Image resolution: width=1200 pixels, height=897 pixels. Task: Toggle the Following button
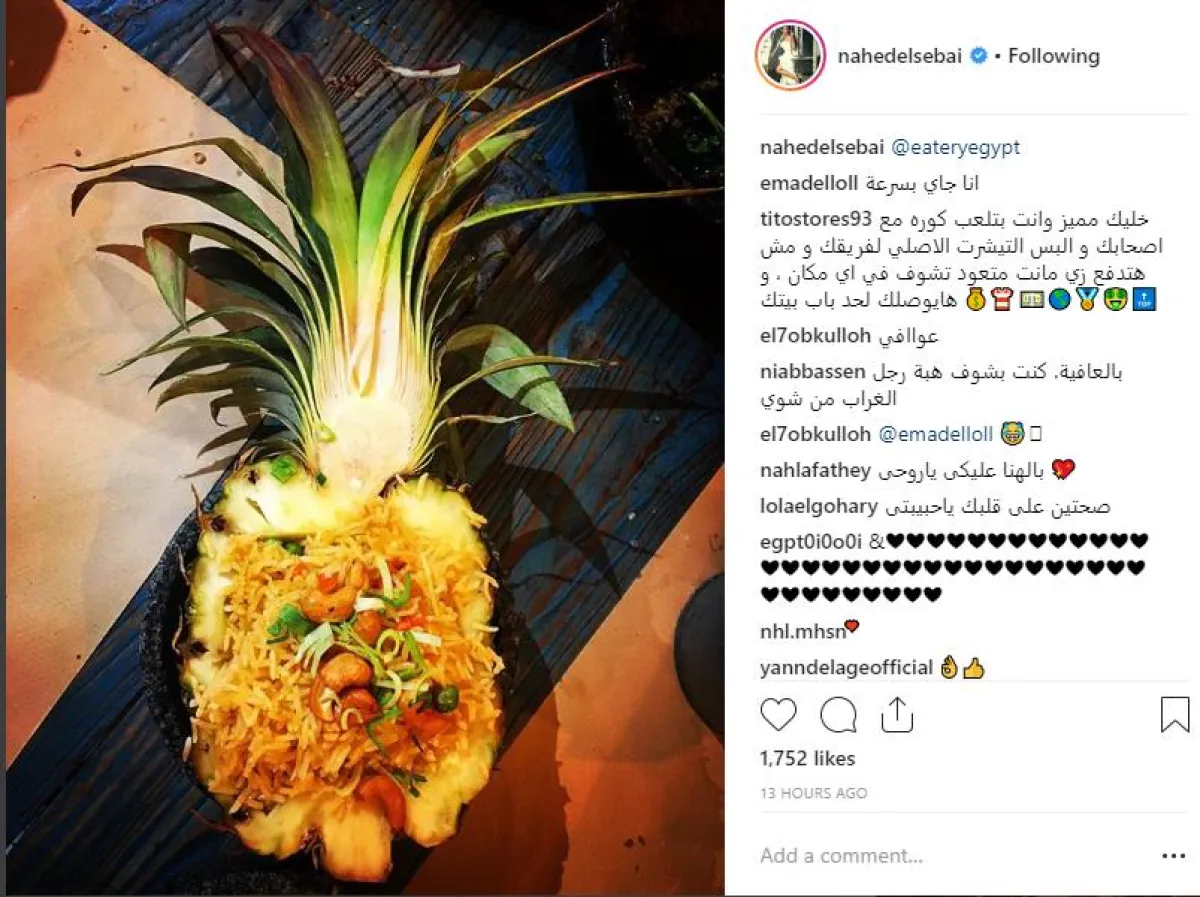click(1053, 56)
